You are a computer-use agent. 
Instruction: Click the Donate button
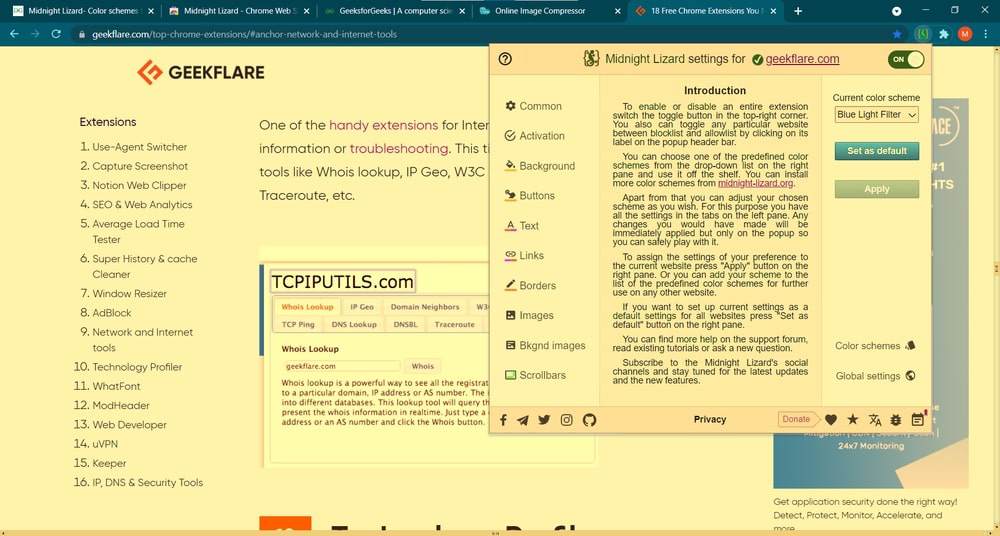coord(797,419)
